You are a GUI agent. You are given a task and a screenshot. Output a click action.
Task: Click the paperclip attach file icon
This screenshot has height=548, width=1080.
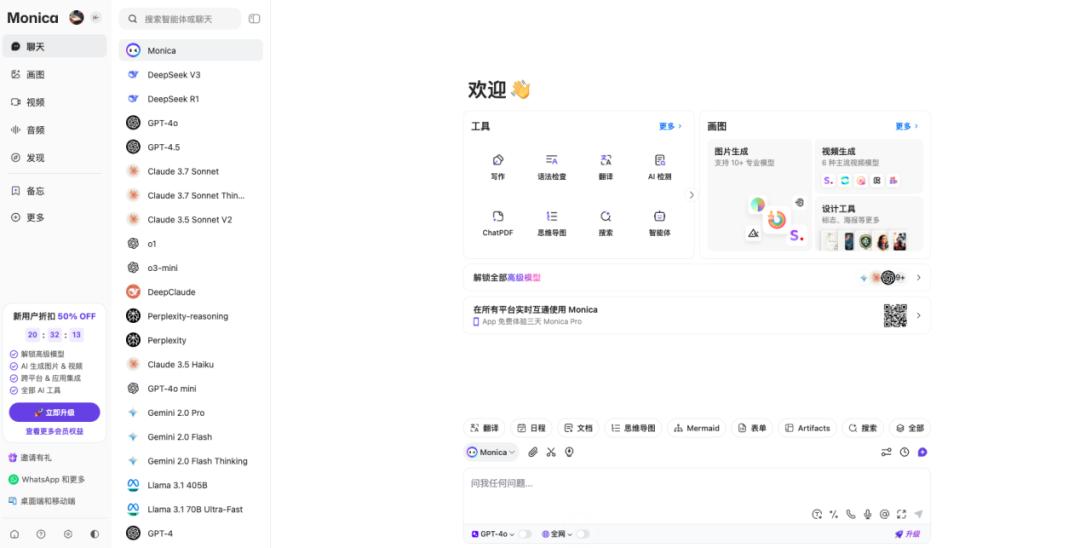click(532, 452)
